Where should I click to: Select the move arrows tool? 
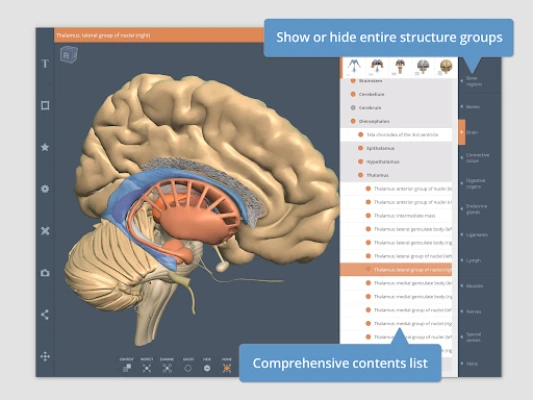(45, 356)
